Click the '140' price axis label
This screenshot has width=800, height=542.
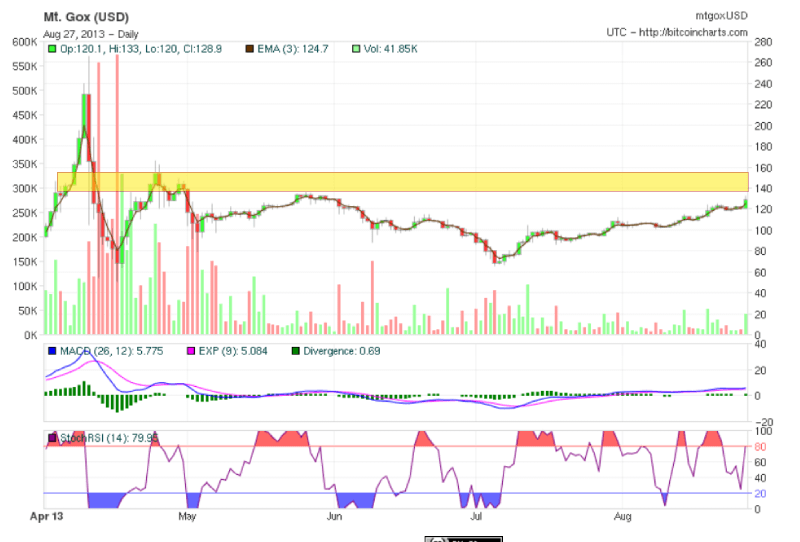click(x=763, y=188)
